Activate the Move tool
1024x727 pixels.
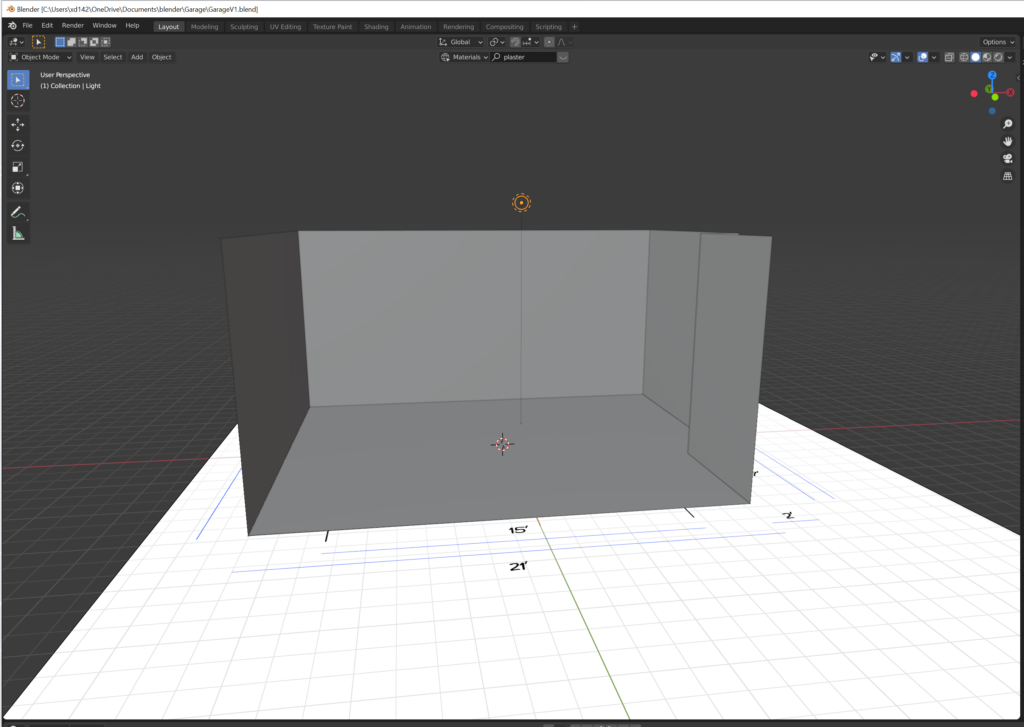click(x=18, y=125)
